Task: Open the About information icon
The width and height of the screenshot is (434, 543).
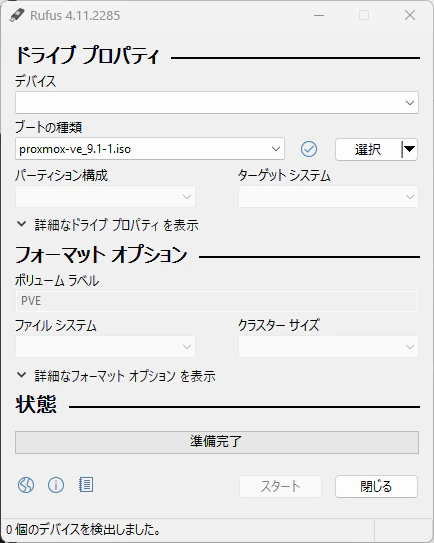Action: (x=56, y=485)
